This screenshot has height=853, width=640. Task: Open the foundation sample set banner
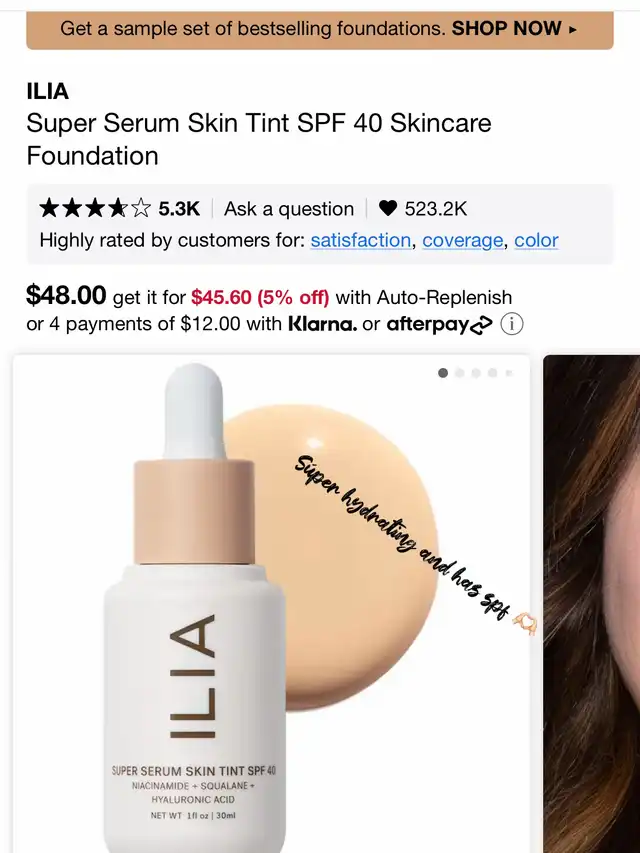point(320,29)
